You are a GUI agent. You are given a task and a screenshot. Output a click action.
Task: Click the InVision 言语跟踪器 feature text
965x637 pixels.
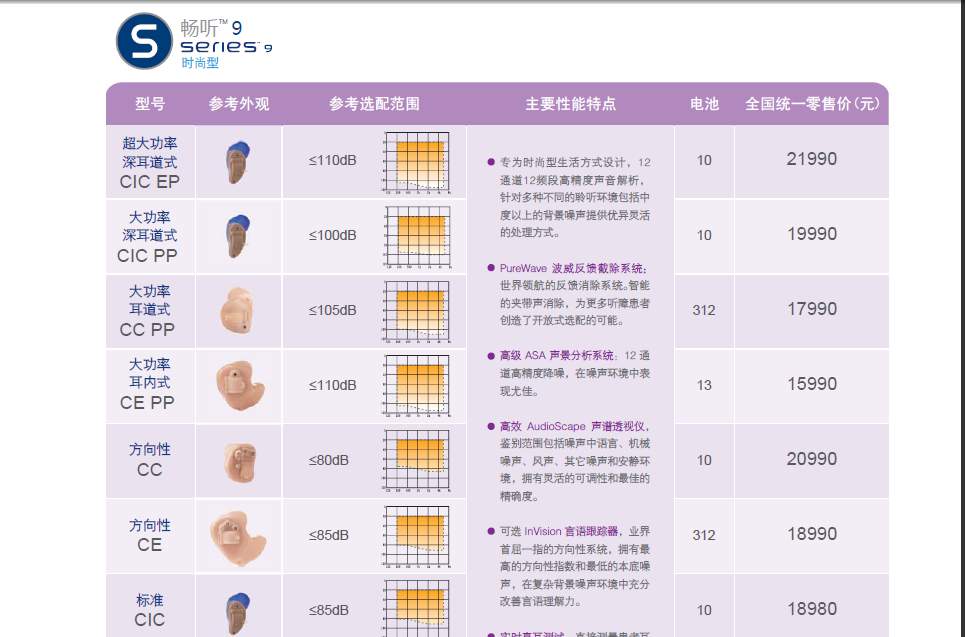coord(571,532)
